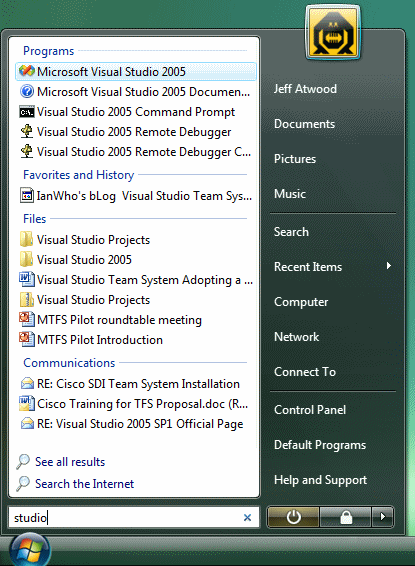415x566 pixels.
Task: Click the IanWho's bLog favorite page icon
Action: (27, 195)
